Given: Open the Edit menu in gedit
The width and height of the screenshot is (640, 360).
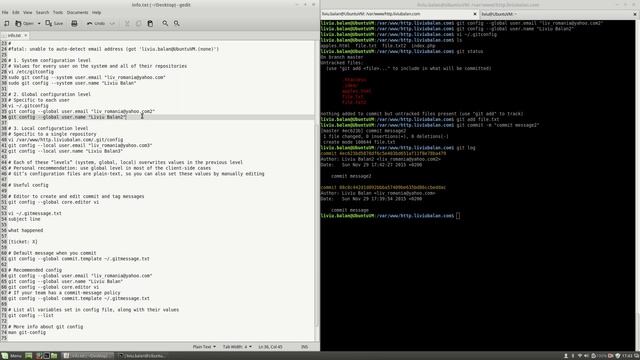Looking at the screenshot, I should (x=16, y=13).
